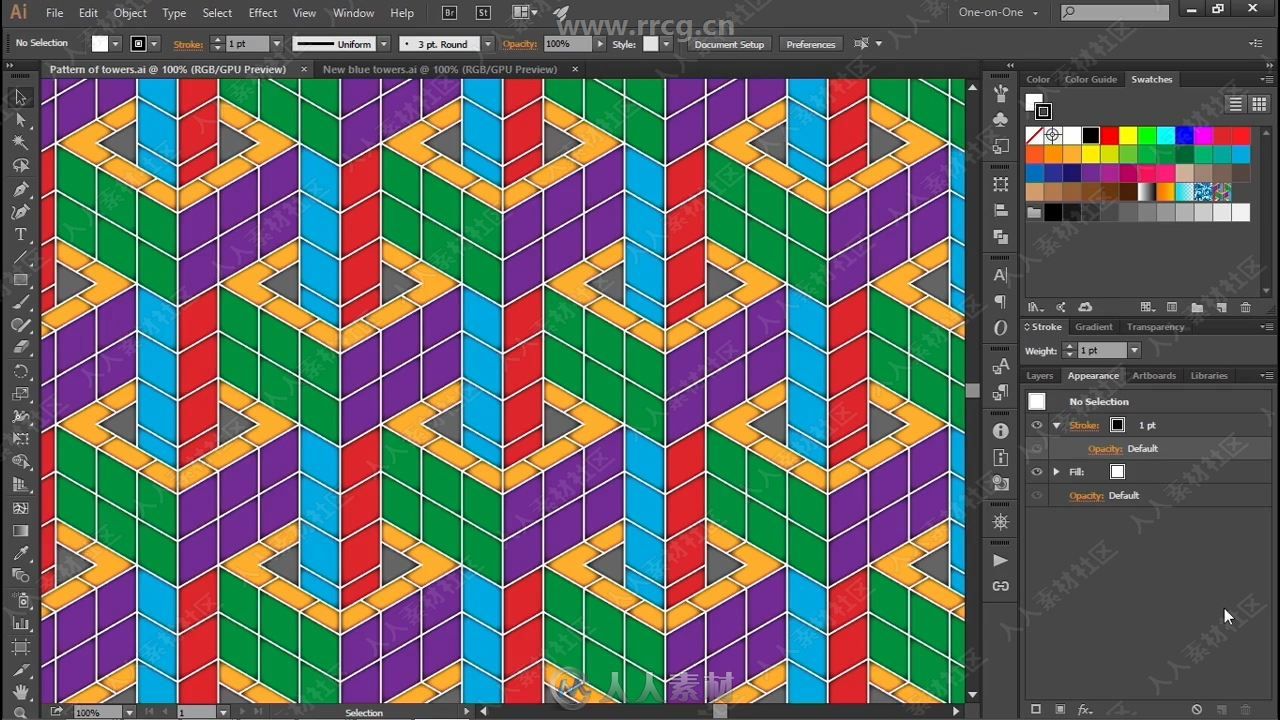Viewport: 1280px width, 720px height.
Task: Pick the yellow swatch in top row
Action: (x=1128, y=135)
